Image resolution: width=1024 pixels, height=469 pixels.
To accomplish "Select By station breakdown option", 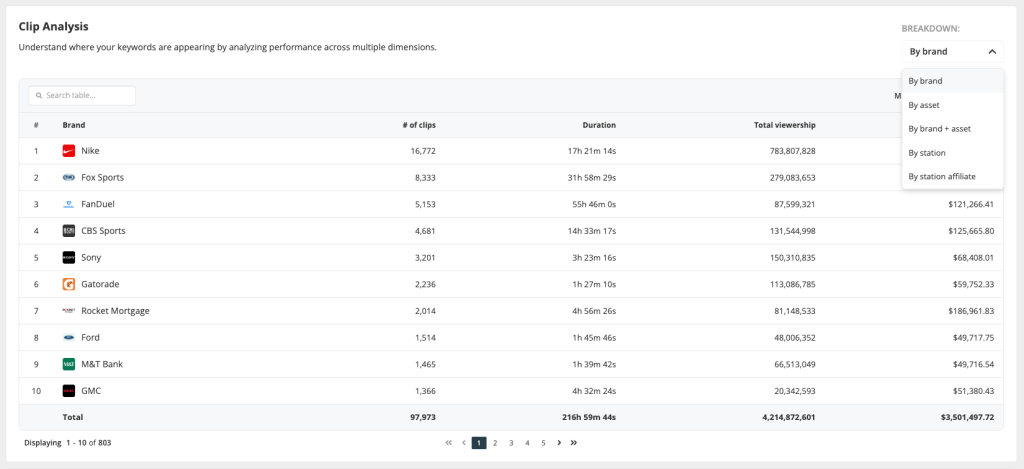I will [x=952, y=153].
